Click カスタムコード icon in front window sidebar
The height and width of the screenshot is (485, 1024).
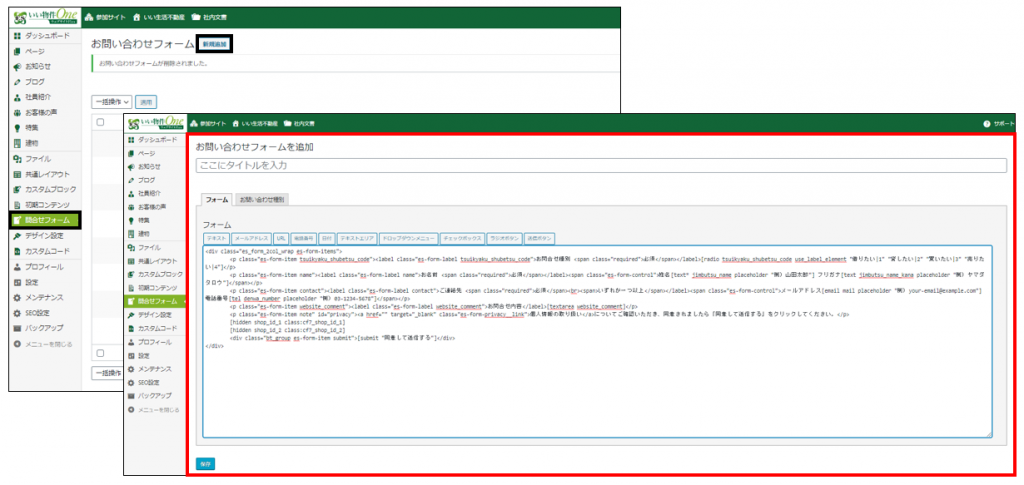(x=131, y=329)
